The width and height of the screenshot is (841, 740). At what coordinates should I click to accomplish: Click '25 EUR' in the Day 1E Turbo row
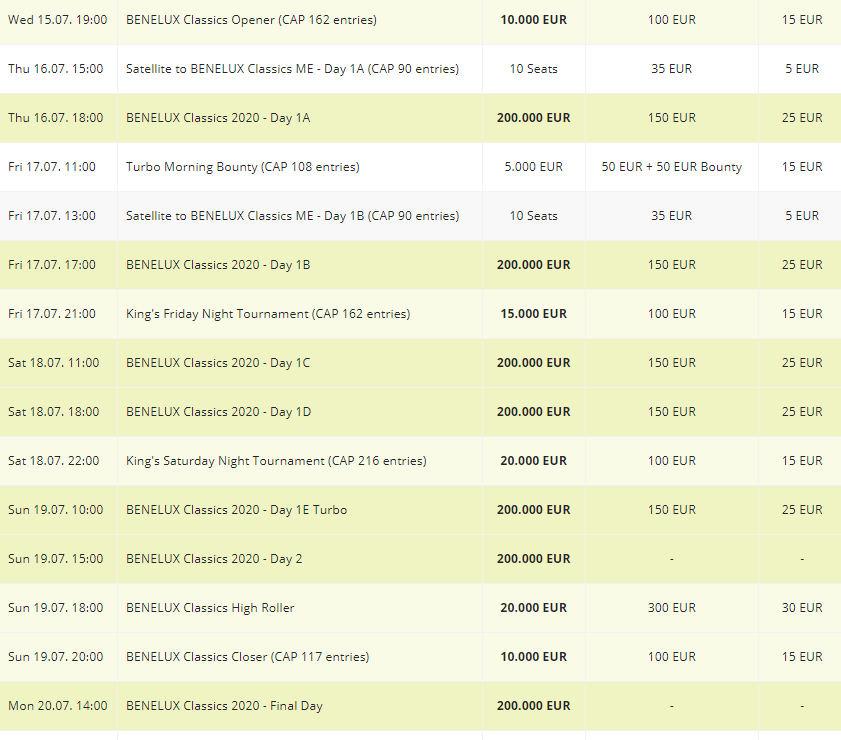pyautogui.click(x=802, y=509)
